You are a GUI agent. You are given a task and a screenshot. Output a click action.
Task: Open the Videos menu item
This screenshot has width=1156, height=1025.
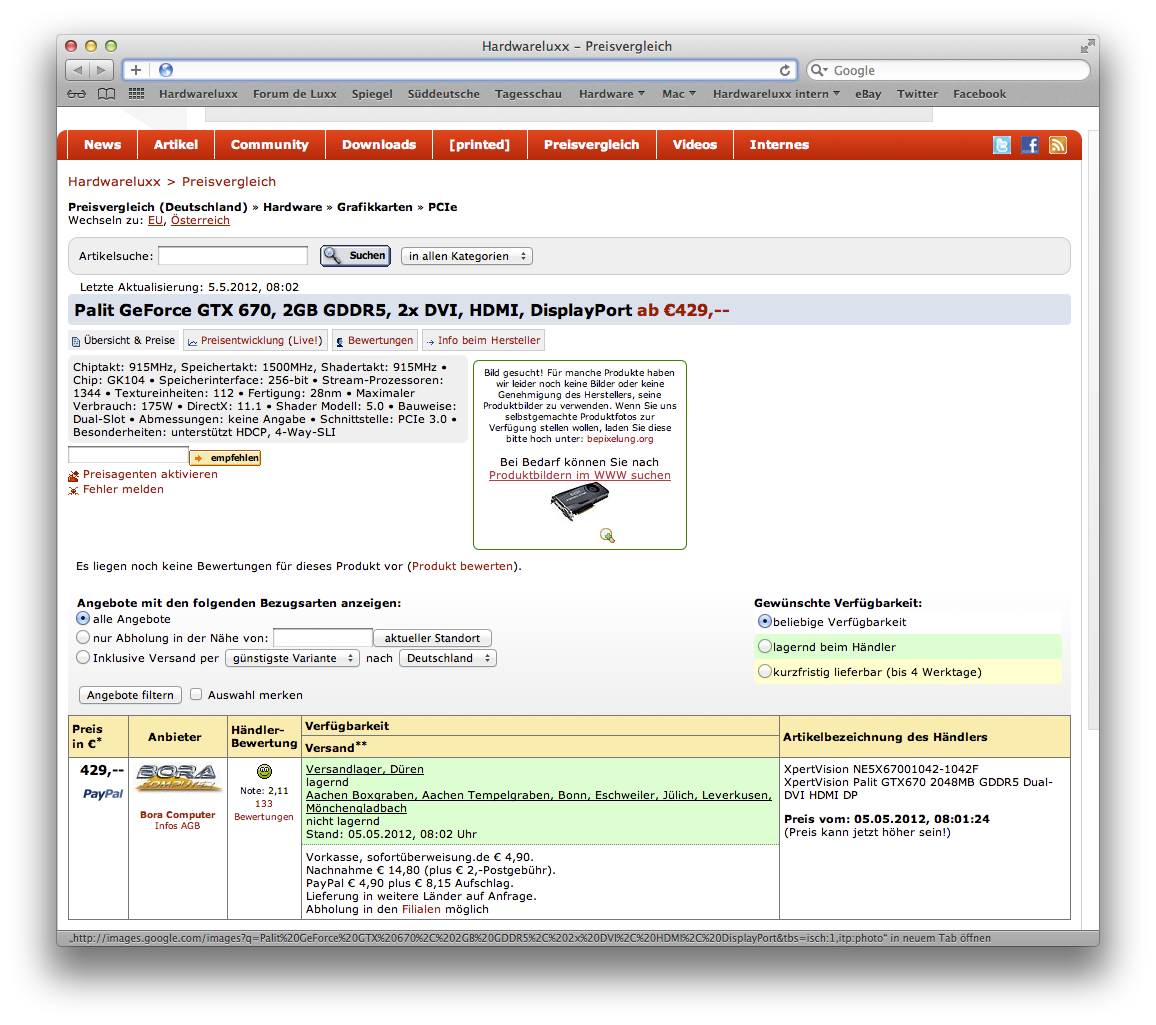click(x=694, y=145)
